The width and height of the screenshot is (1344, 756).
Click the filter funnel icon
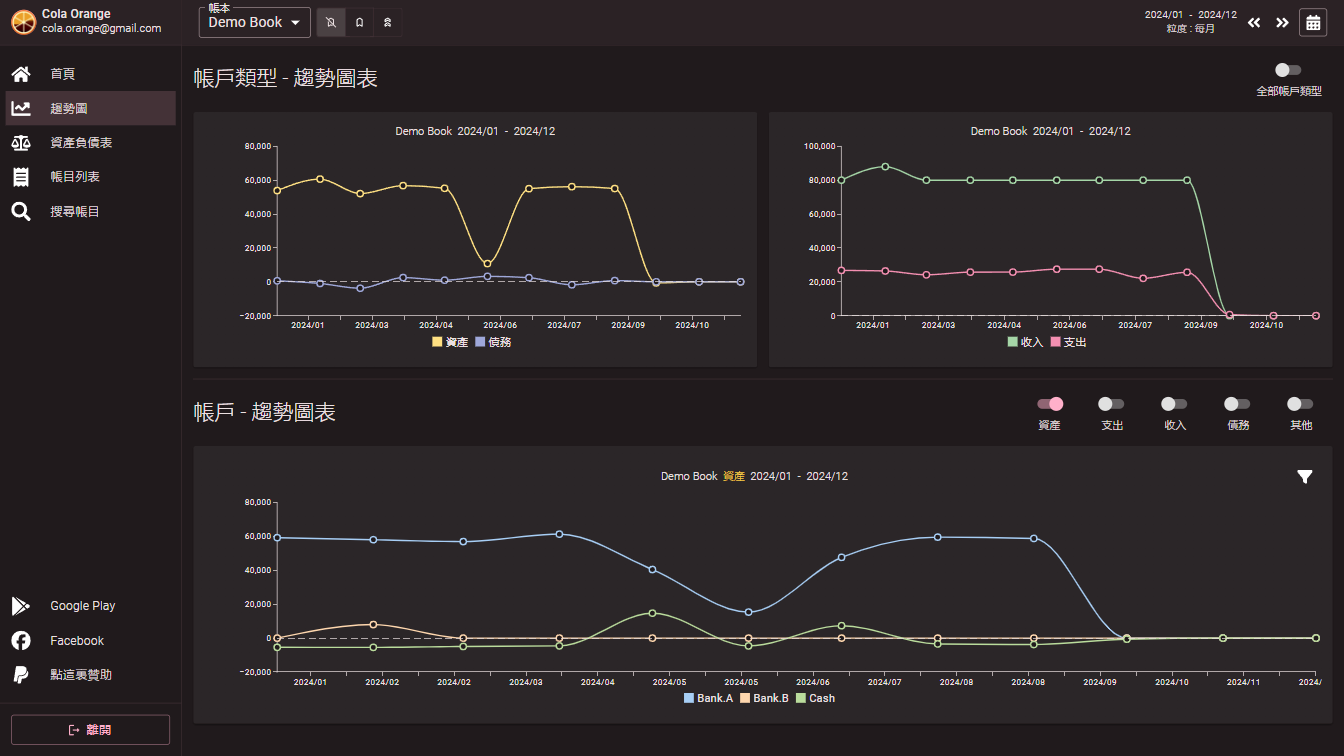tap(1304, 477)
